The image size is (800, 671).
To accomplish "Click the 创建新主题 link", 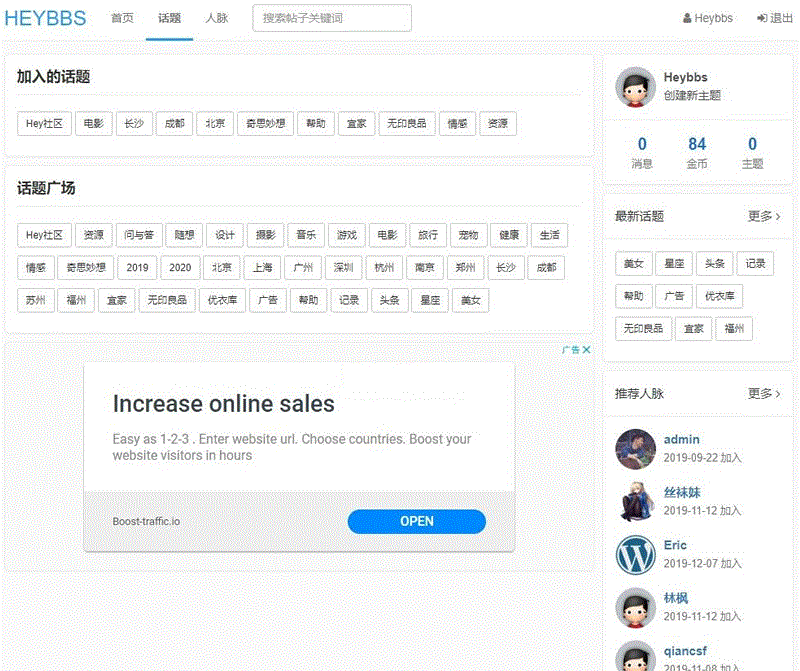I will (x=692, y=96).
